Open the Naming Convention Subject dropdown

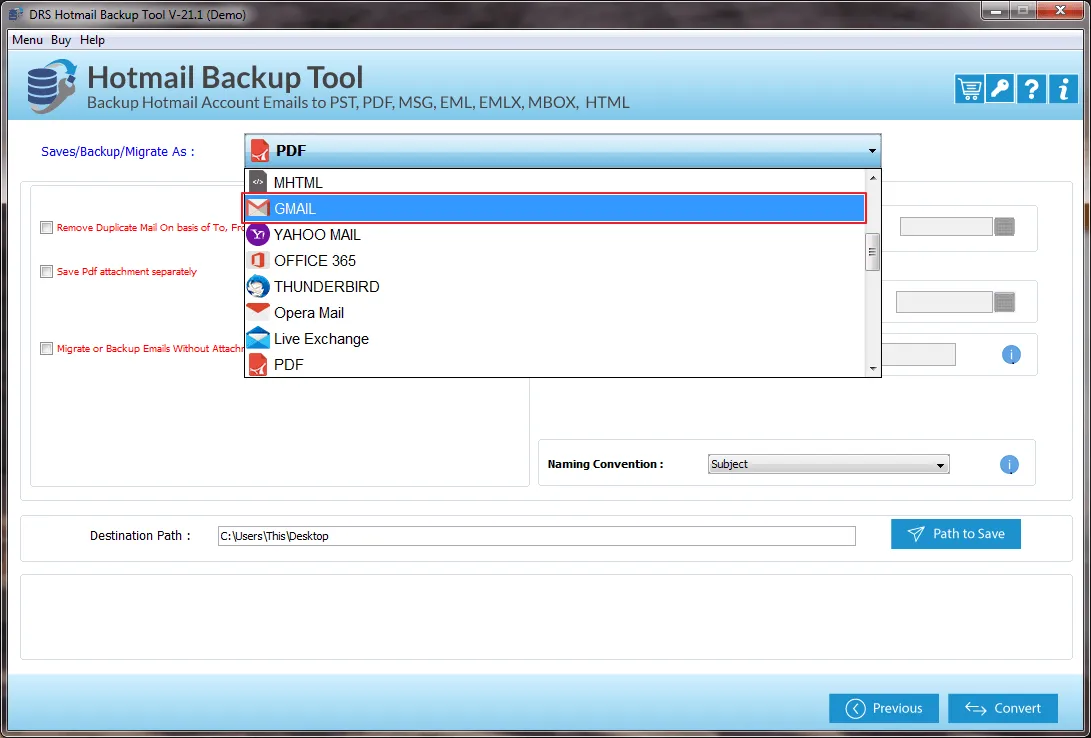tap(828, 465)
